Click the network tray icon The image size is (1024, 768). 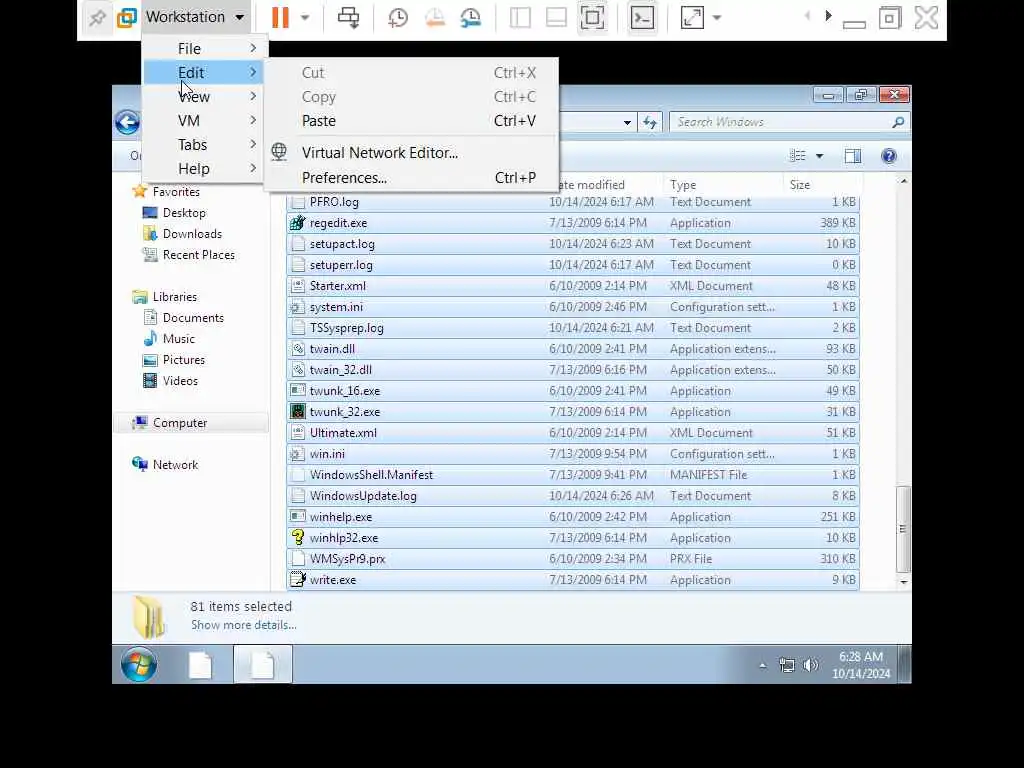tap(787, 665)
